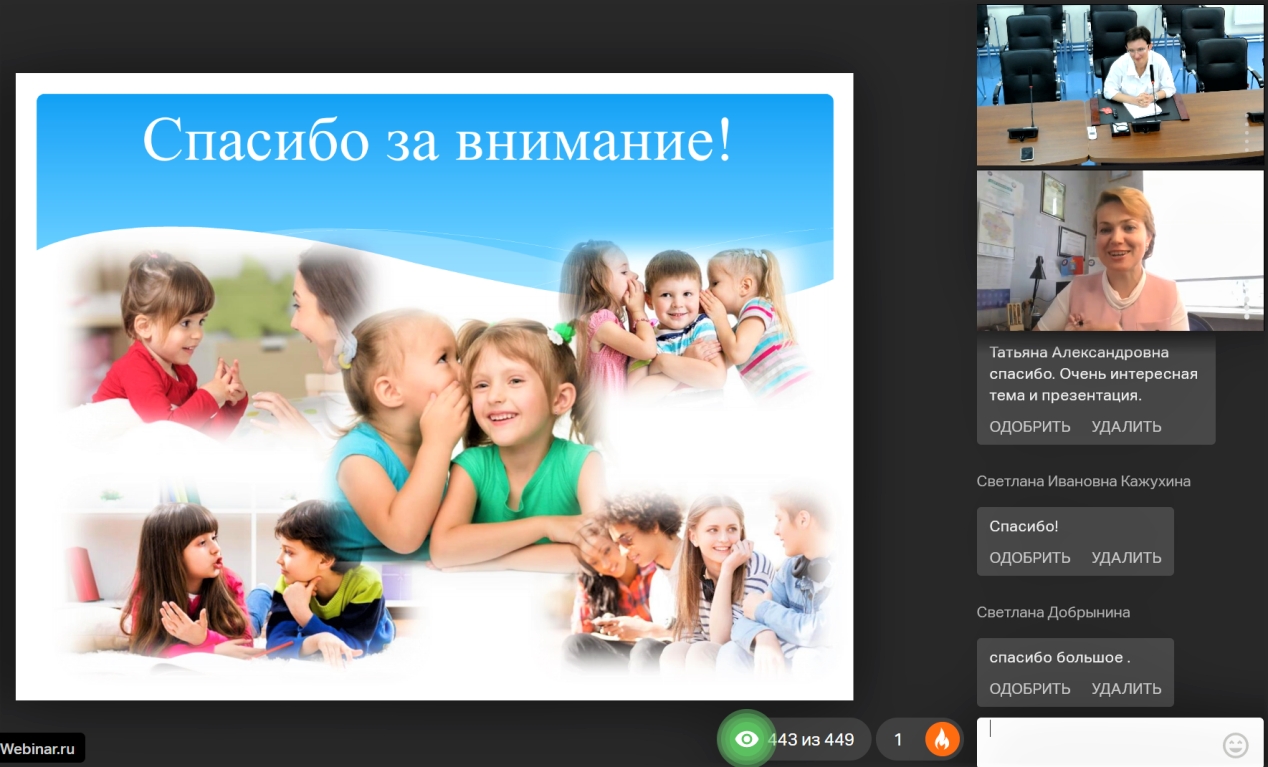
Task: Select the conference room video thumbnail
Action: pyautogui.click(x=1120, y=85)
